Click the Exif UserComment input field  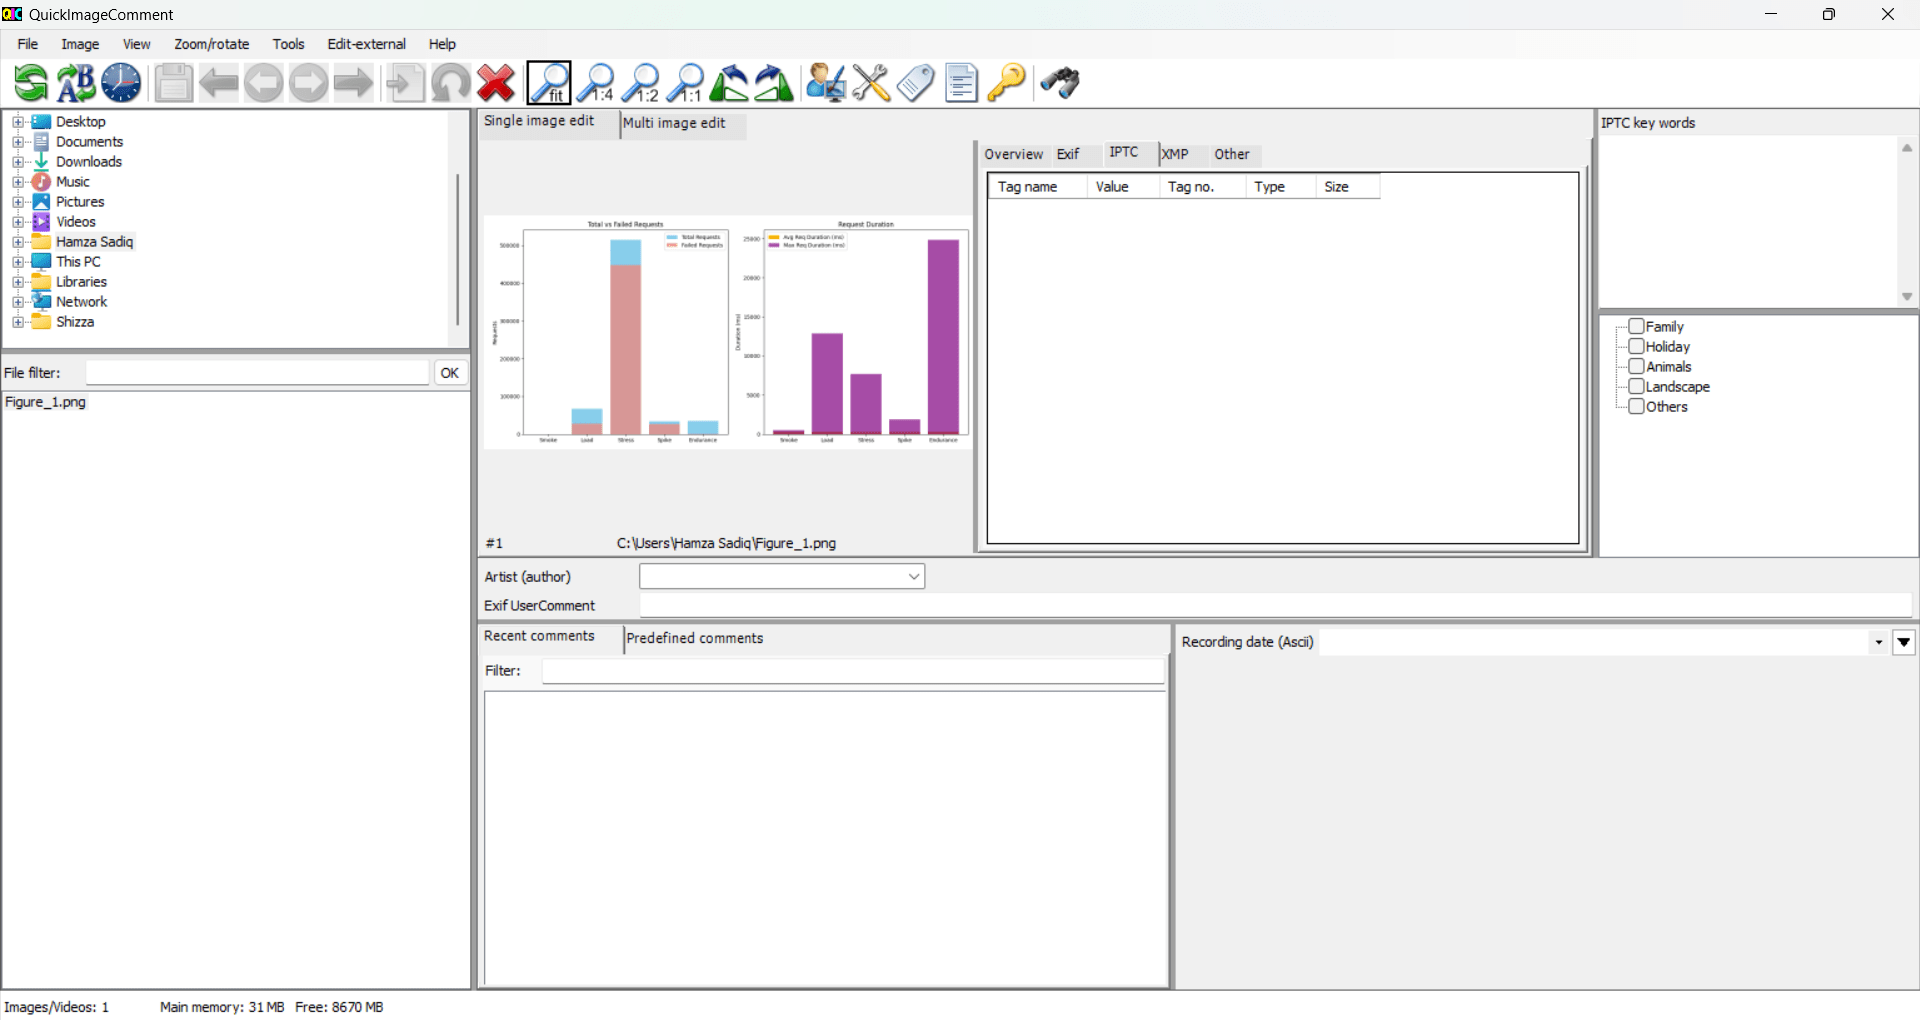tap(1274, 605)
